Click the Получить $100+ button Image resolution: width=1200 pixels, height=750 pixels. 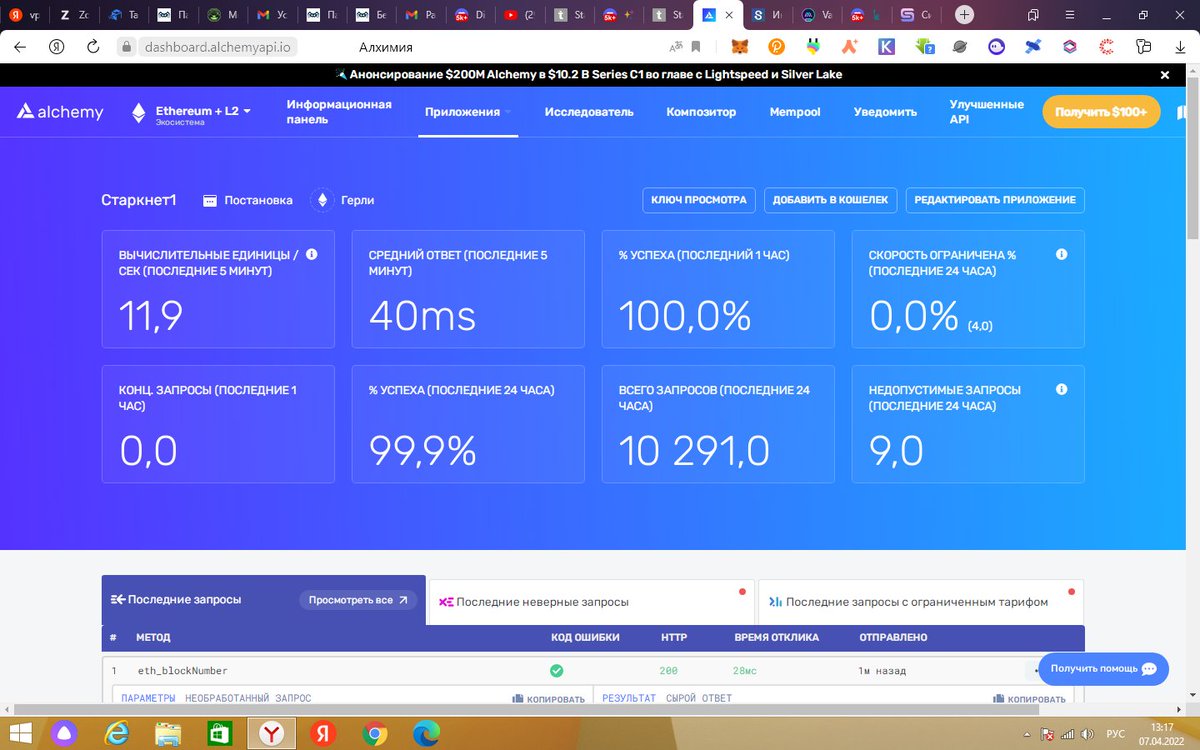pyautogui.click(x=1101, y=112)
